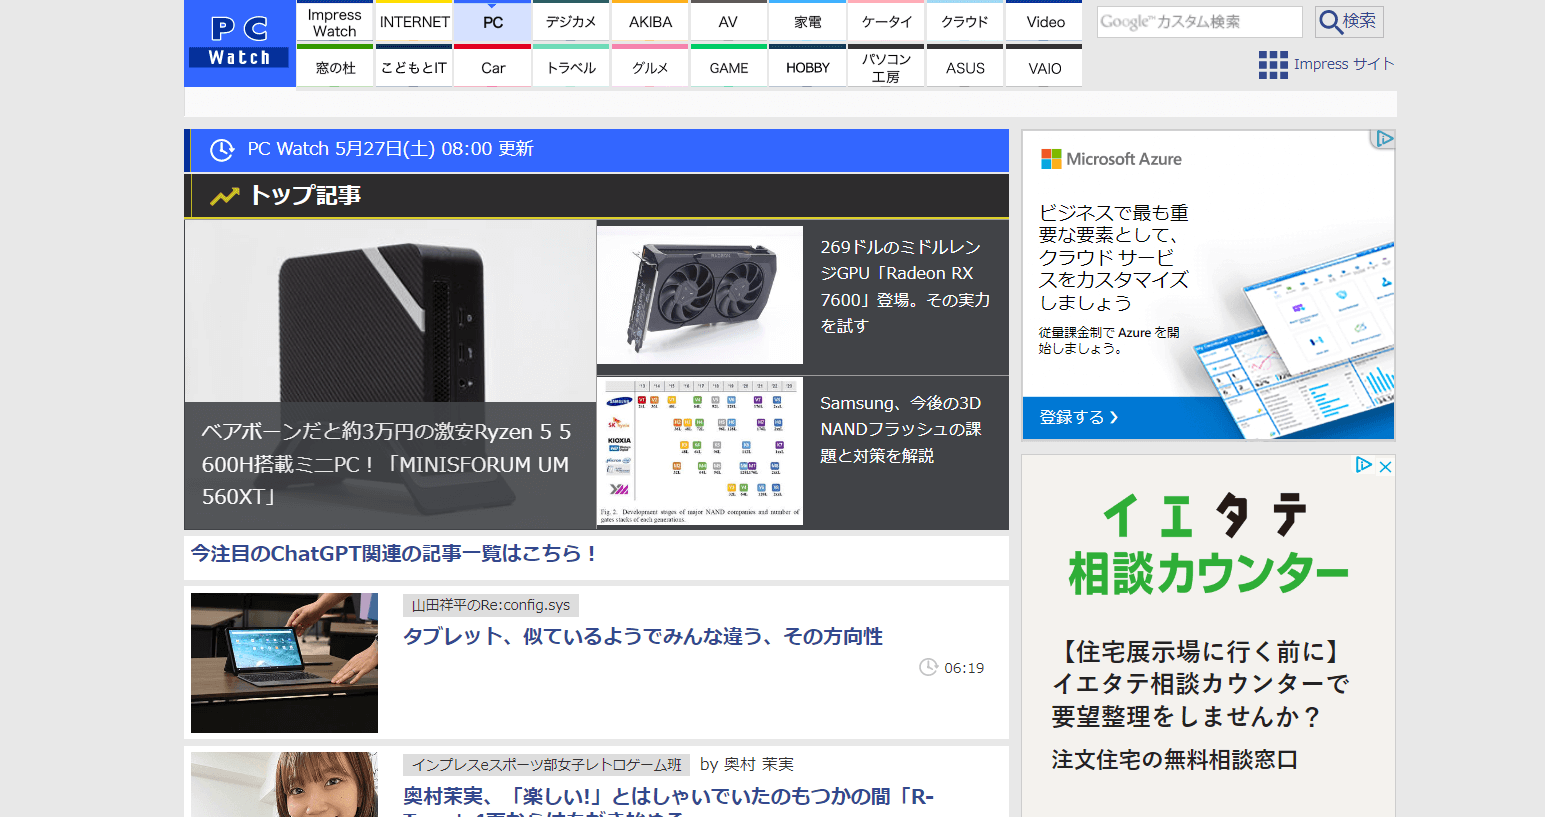Viewport: 1545px width, 817px height.
Task: Click the clock icon beside the 06:19 timestamp
Action: point(926,667)
